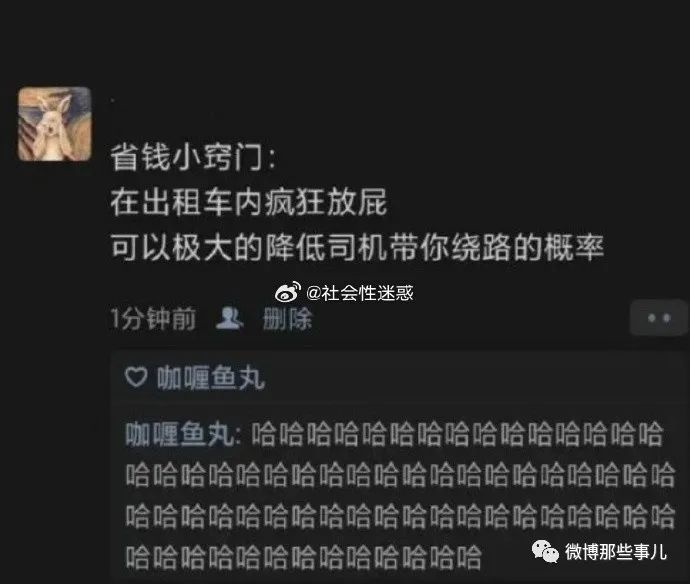The height and width of the screenshot is (584, 690).
Task: Reply to the 哈哈哈 comment's first line
Action: pos(457,434)
